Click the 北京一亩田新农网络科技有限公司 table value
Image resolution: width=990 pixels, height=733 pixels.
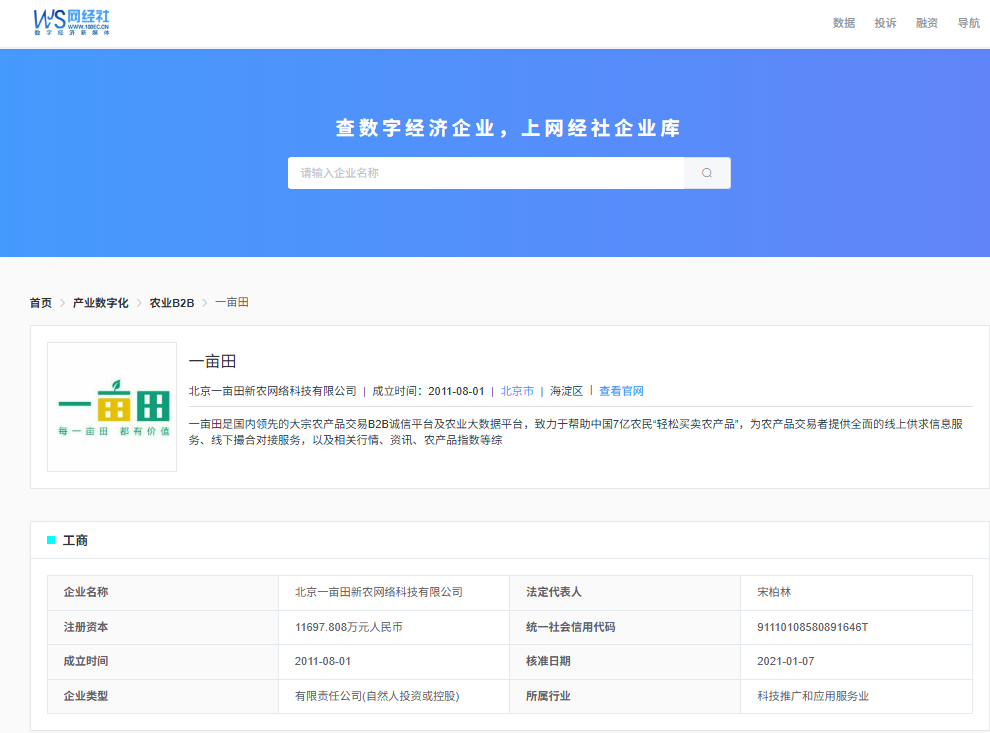coord(379,592)
